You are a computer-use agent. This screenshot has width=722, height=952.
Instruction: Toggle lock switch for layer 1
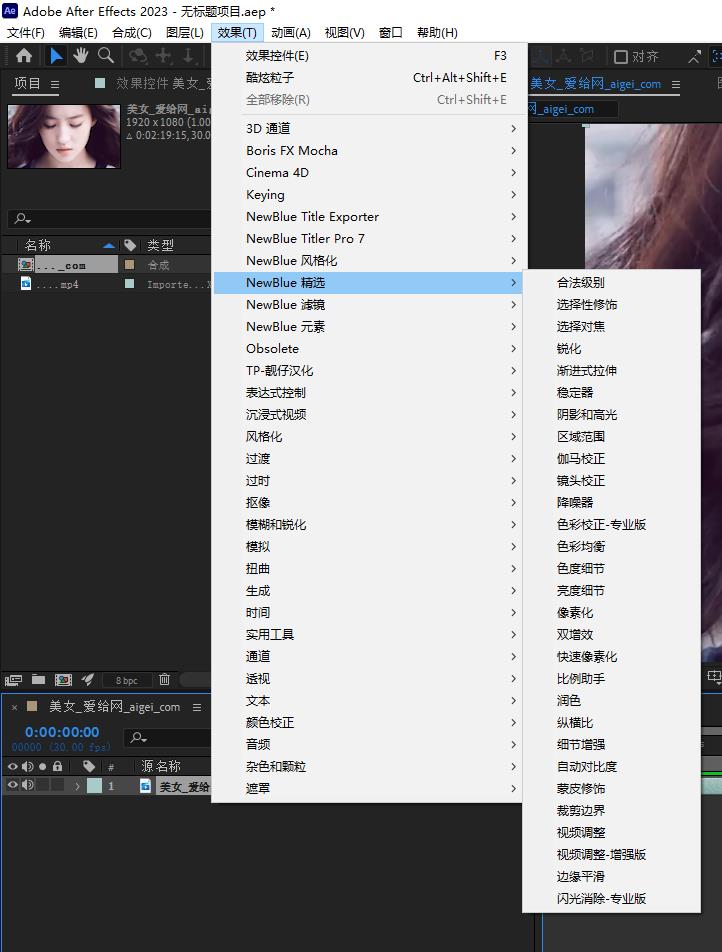coord(57,785)
